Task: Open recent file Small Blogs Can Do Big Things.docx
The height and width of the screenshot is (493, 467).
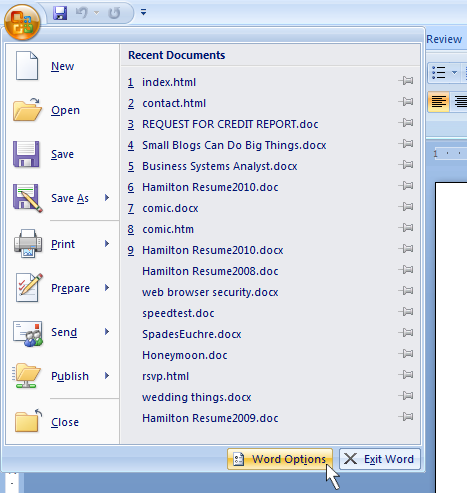Action: 234,145
